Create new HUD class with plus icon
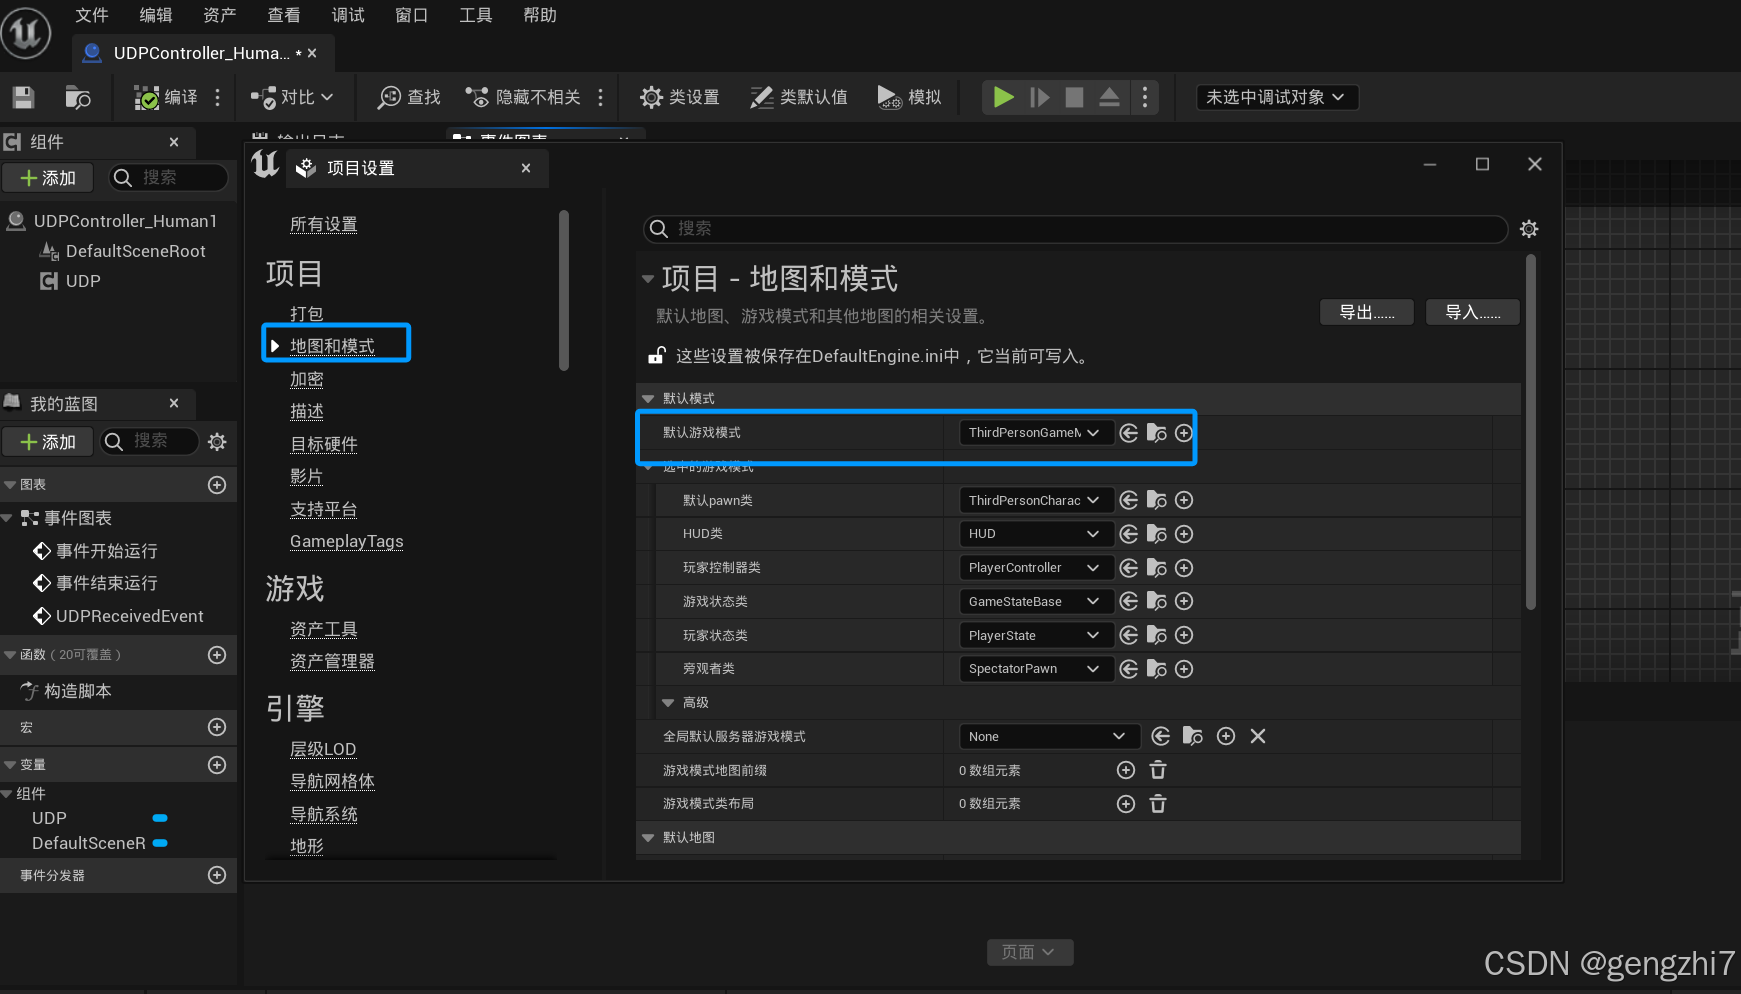The image size is (1741, 994). [x=1183, y=533]
